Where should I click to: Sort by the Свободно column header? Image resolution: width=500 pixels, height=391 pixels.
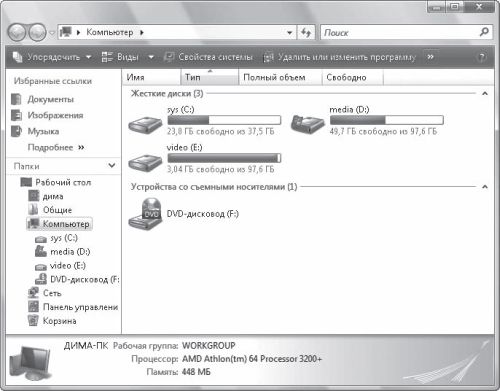click(x=353, y=77)
